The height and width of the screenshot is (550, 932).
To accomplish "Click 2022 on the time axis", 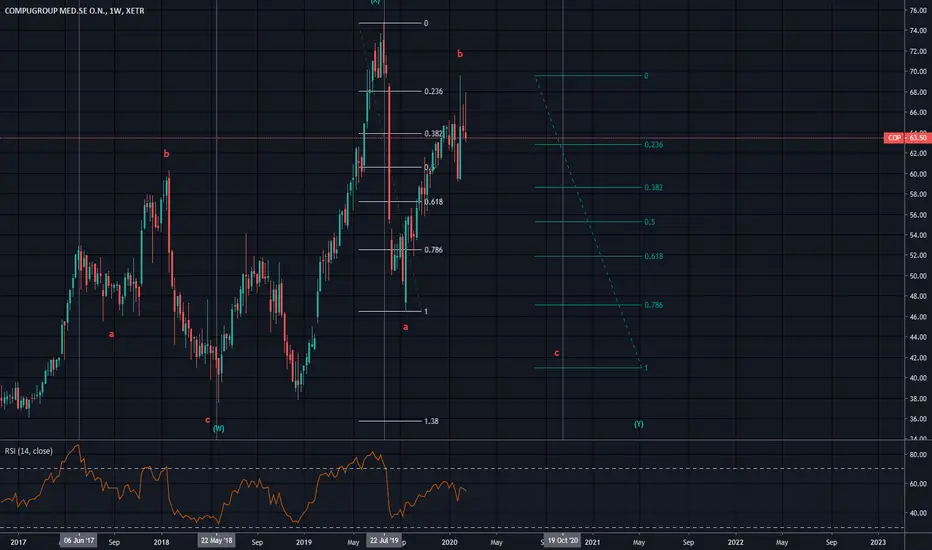I will pyautogui.click(x=735, y=542).
